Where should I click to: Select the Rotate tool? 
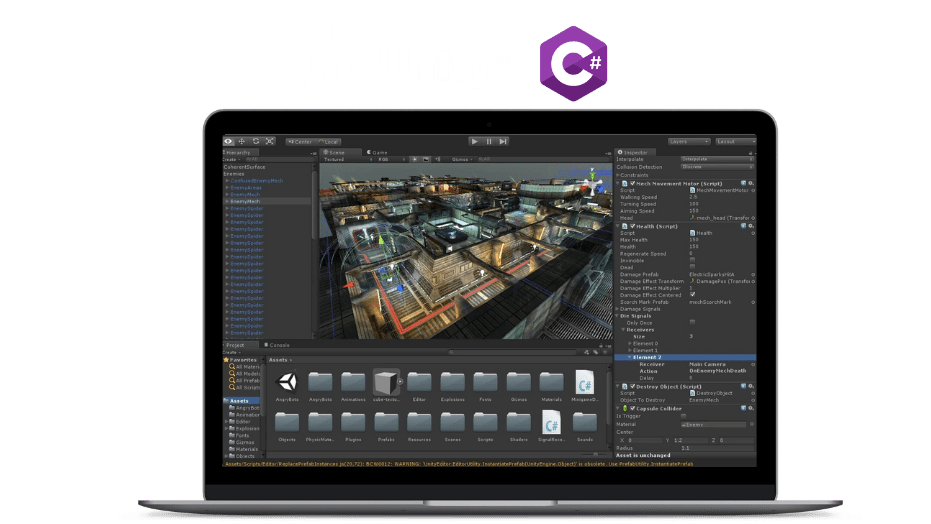[256, 141]
